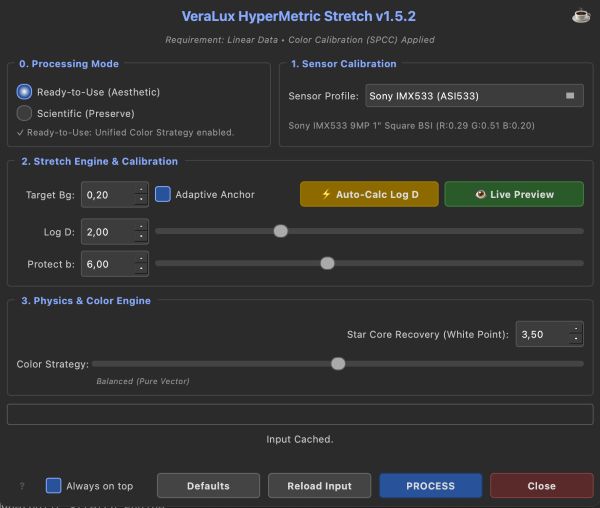
Task: Decrease Log D with down arrow
Action: coord(141,237)
